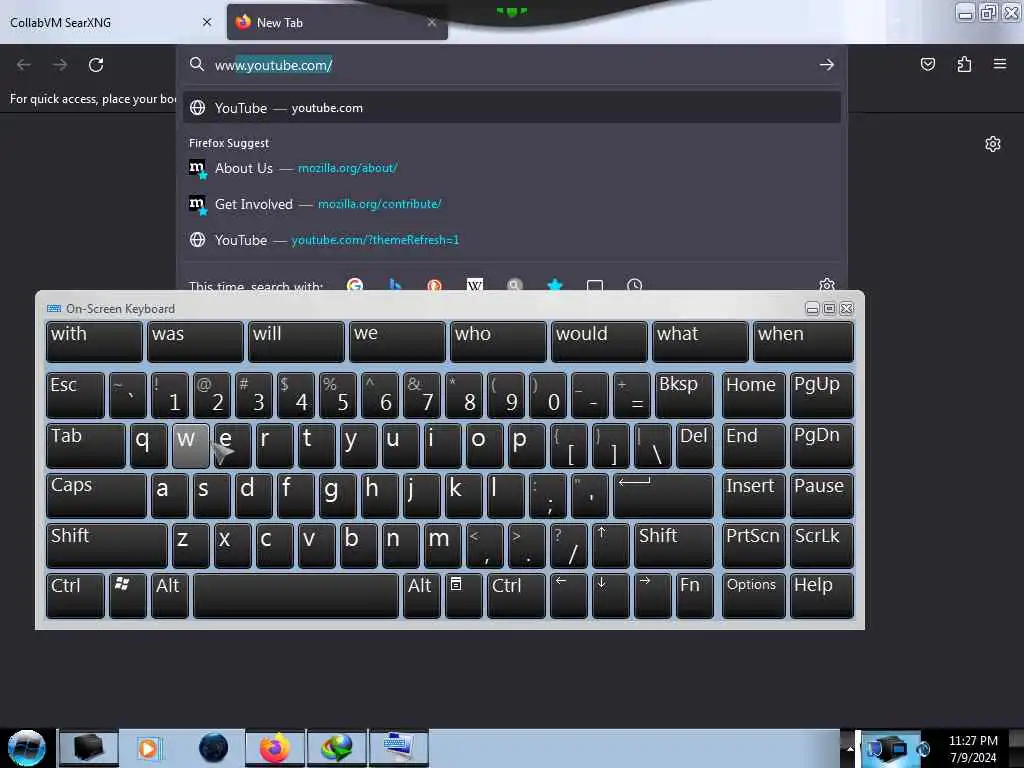Open the Get Involved mozilla.org suggestion
Screen dimensions: 1024x768
click(511, 204)
